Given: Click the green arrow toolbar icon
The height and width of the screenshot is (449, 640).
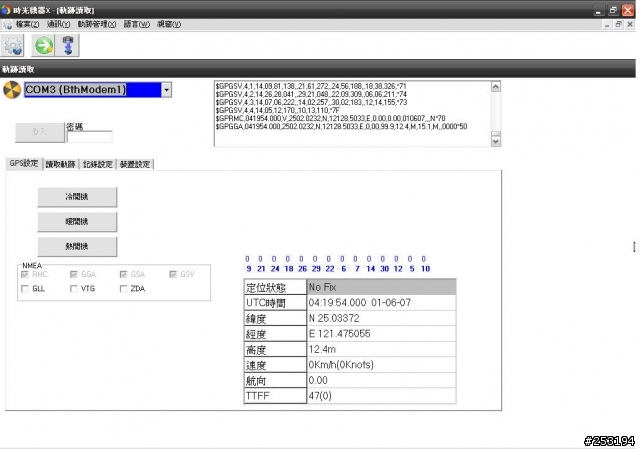Looking at the screenshot, I should point(44,45).
